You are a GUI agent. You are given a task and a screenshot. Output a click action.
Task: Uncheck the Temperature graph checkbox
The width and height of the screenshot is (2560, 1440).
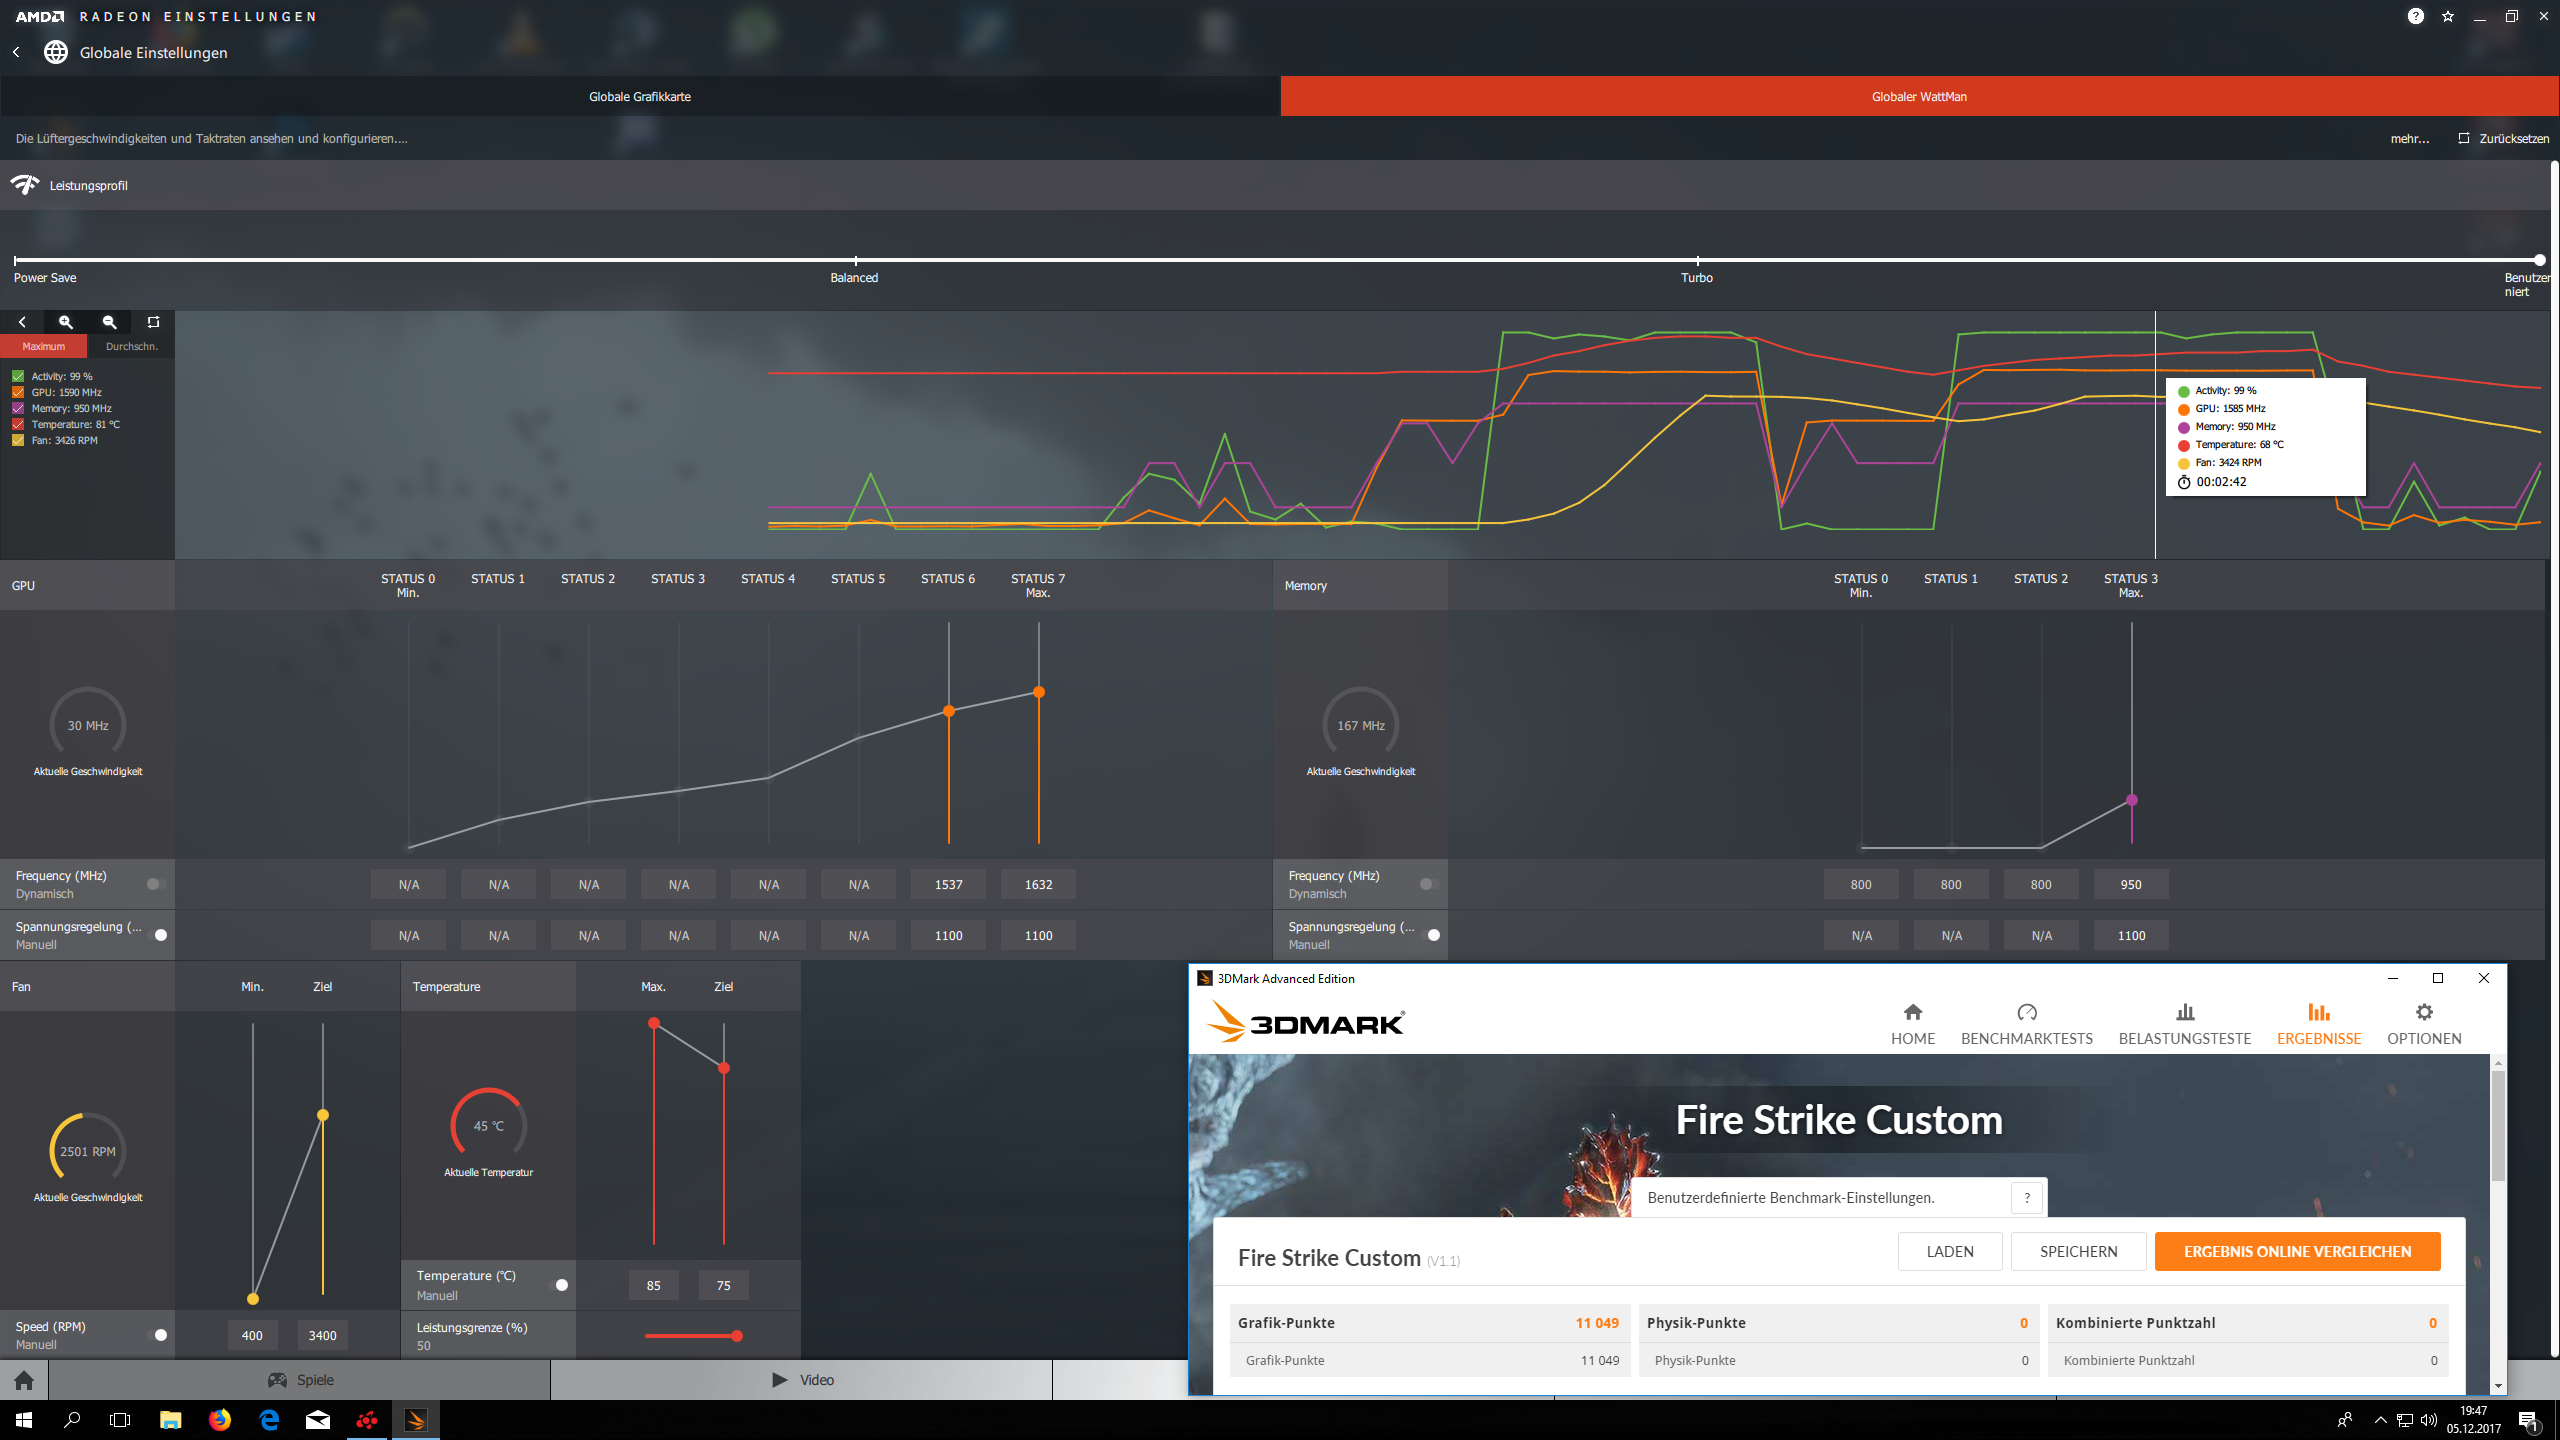tap(18, 424)
